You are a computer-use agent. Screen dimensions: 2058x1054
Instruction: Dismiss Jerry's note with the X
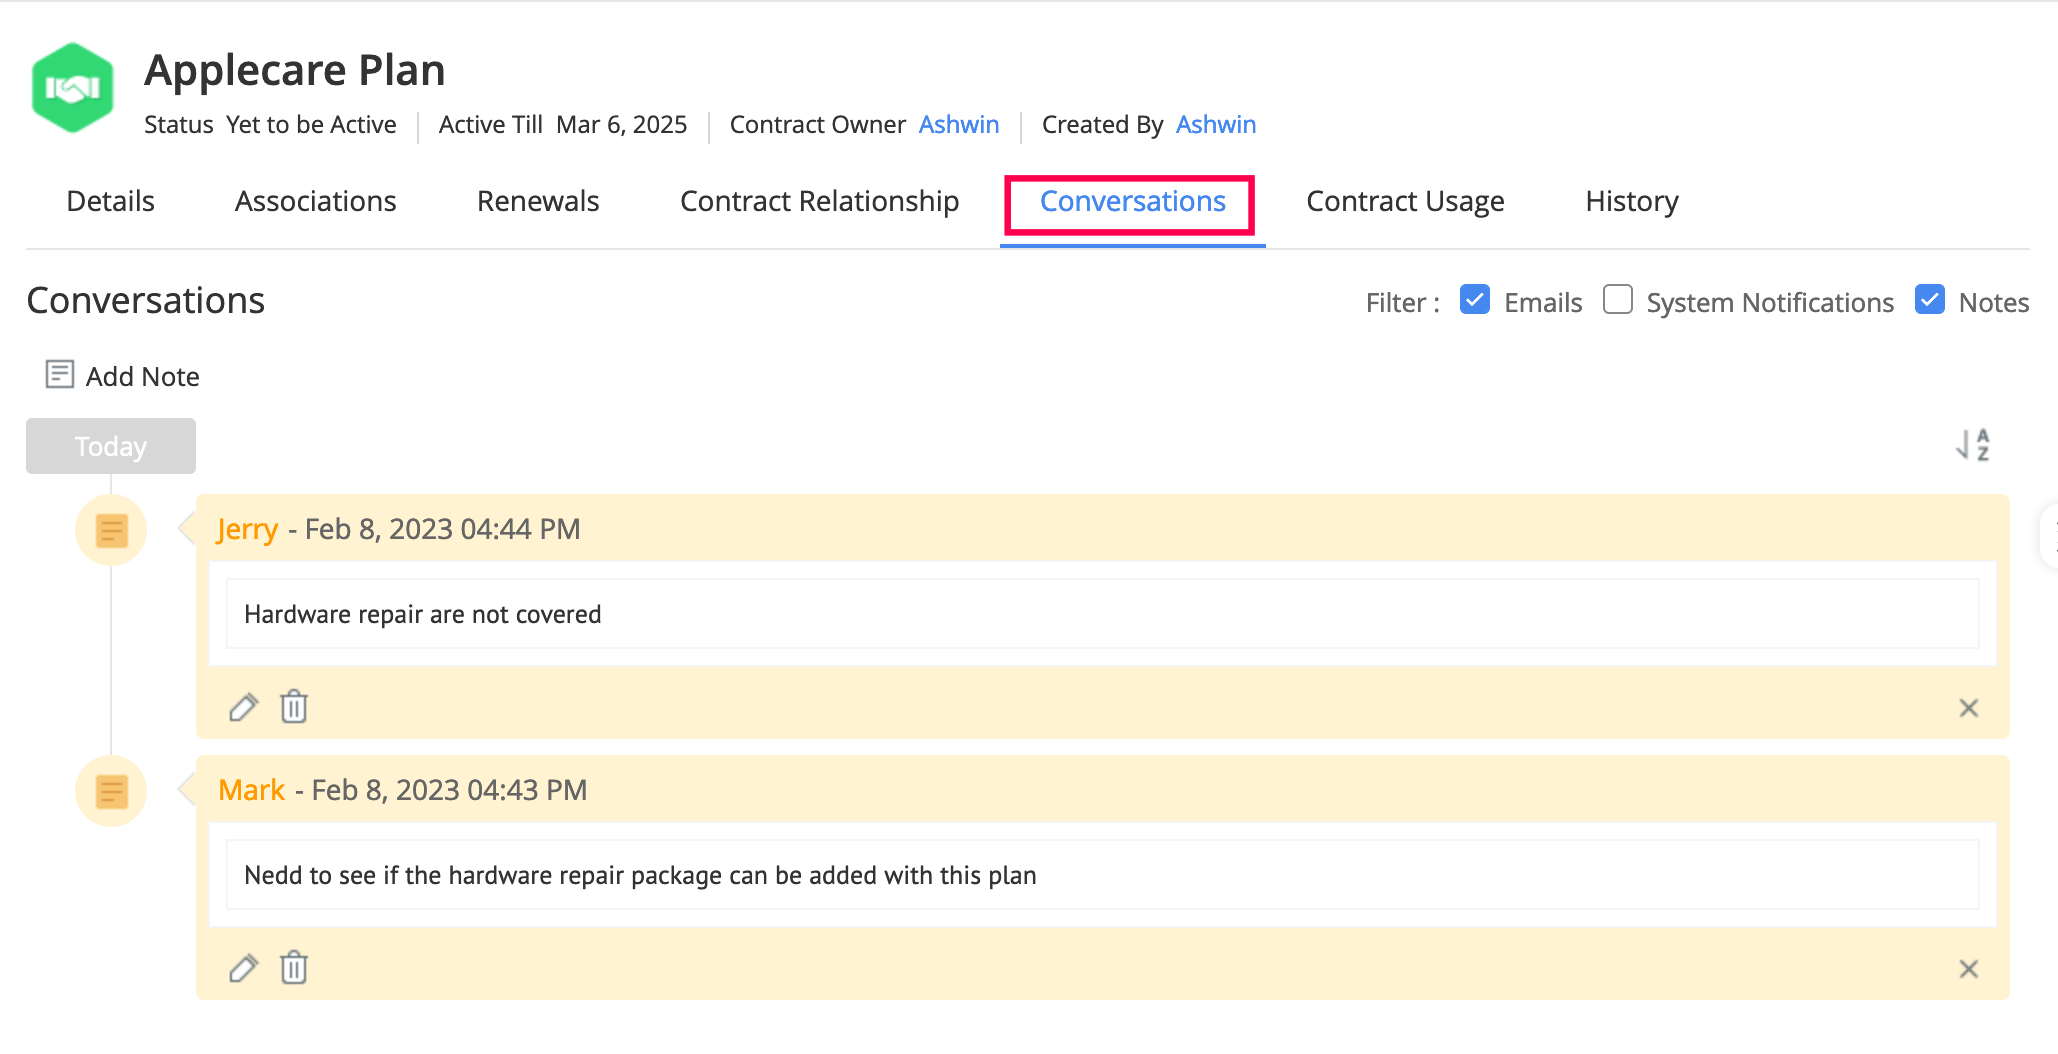pyautogui.click(x=1968, y=708)
